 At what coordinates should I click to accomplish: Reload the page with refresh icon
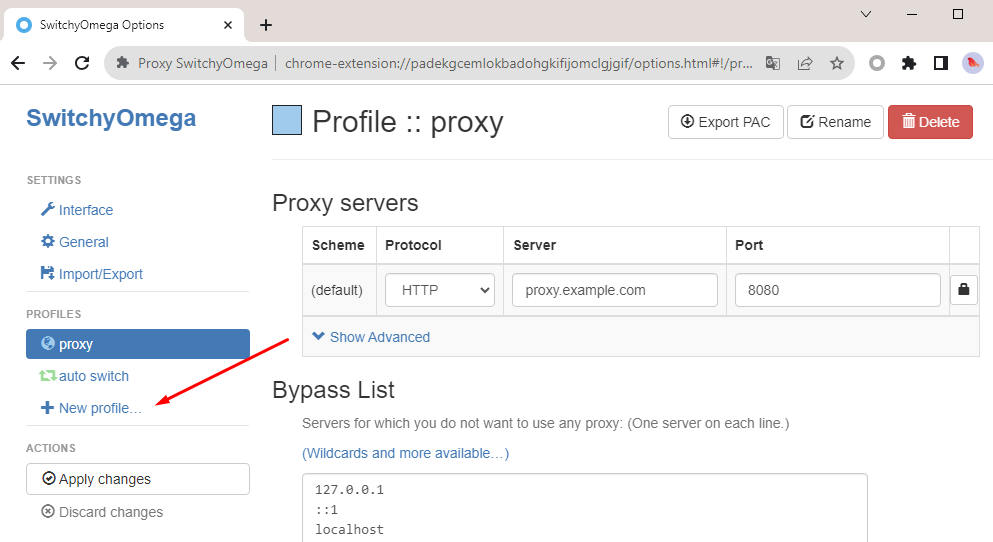[x=82, y=63]
